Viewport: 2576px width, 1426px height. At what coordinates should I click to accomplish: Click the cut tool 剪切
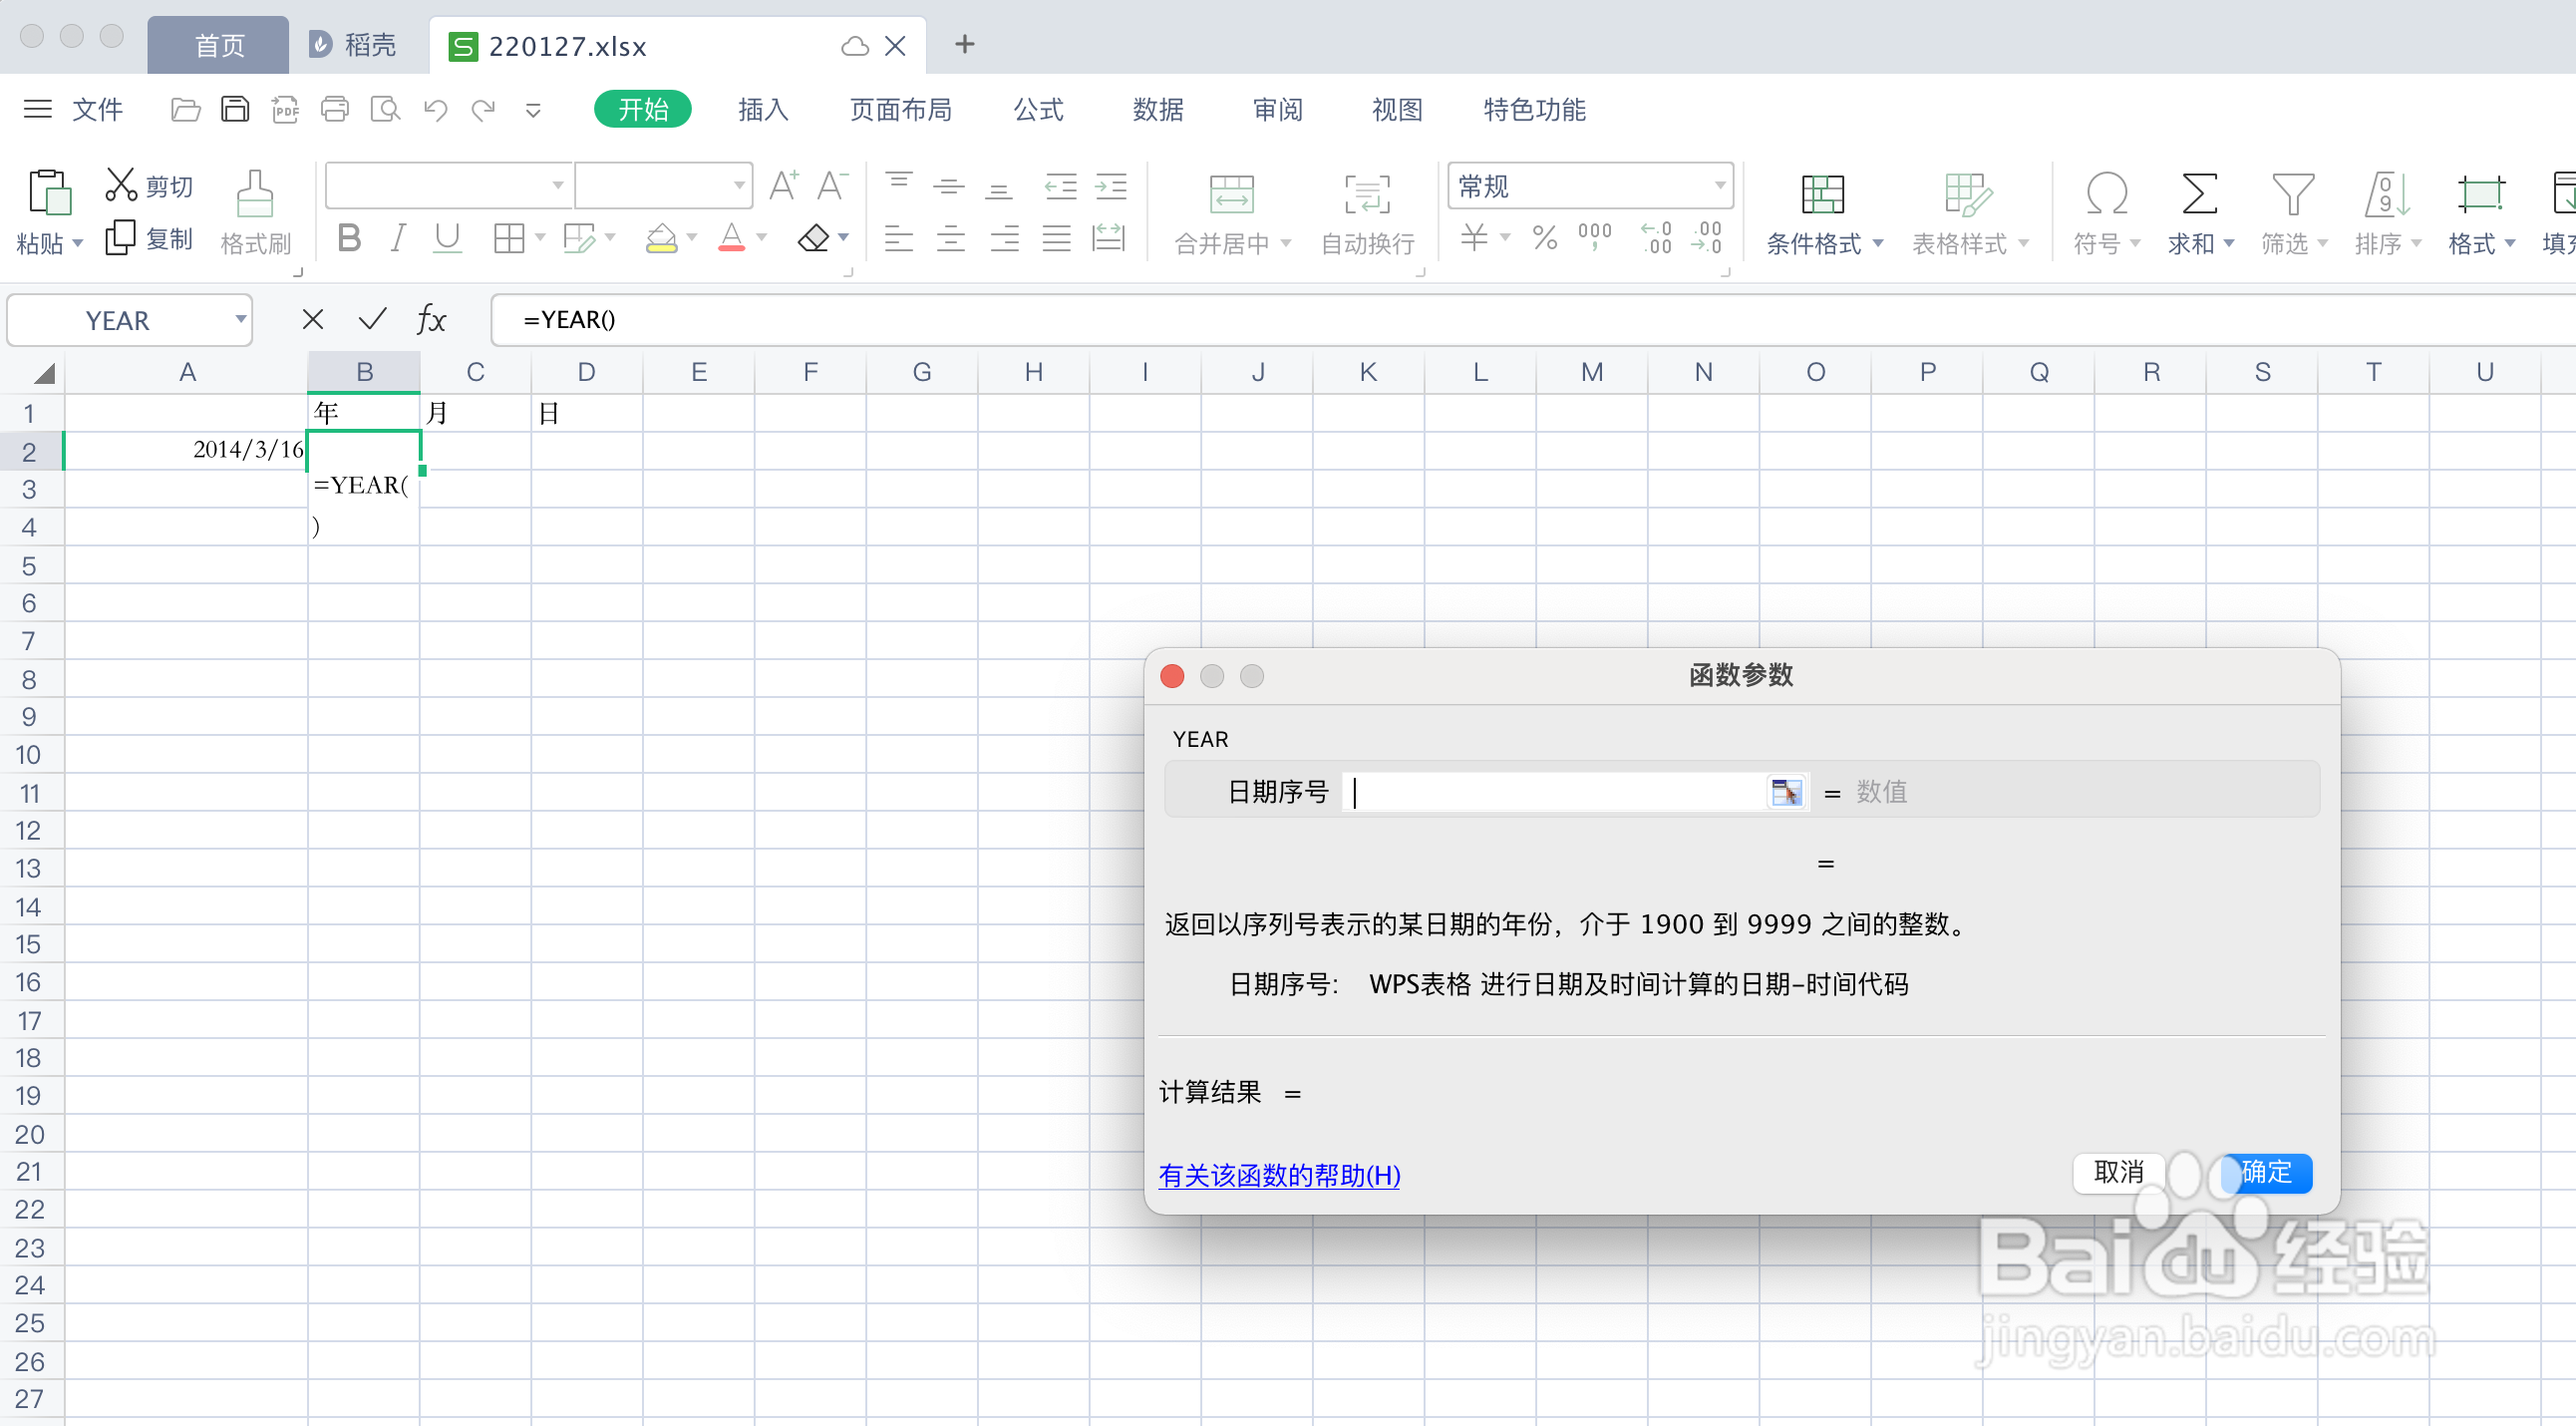point(148,184)
